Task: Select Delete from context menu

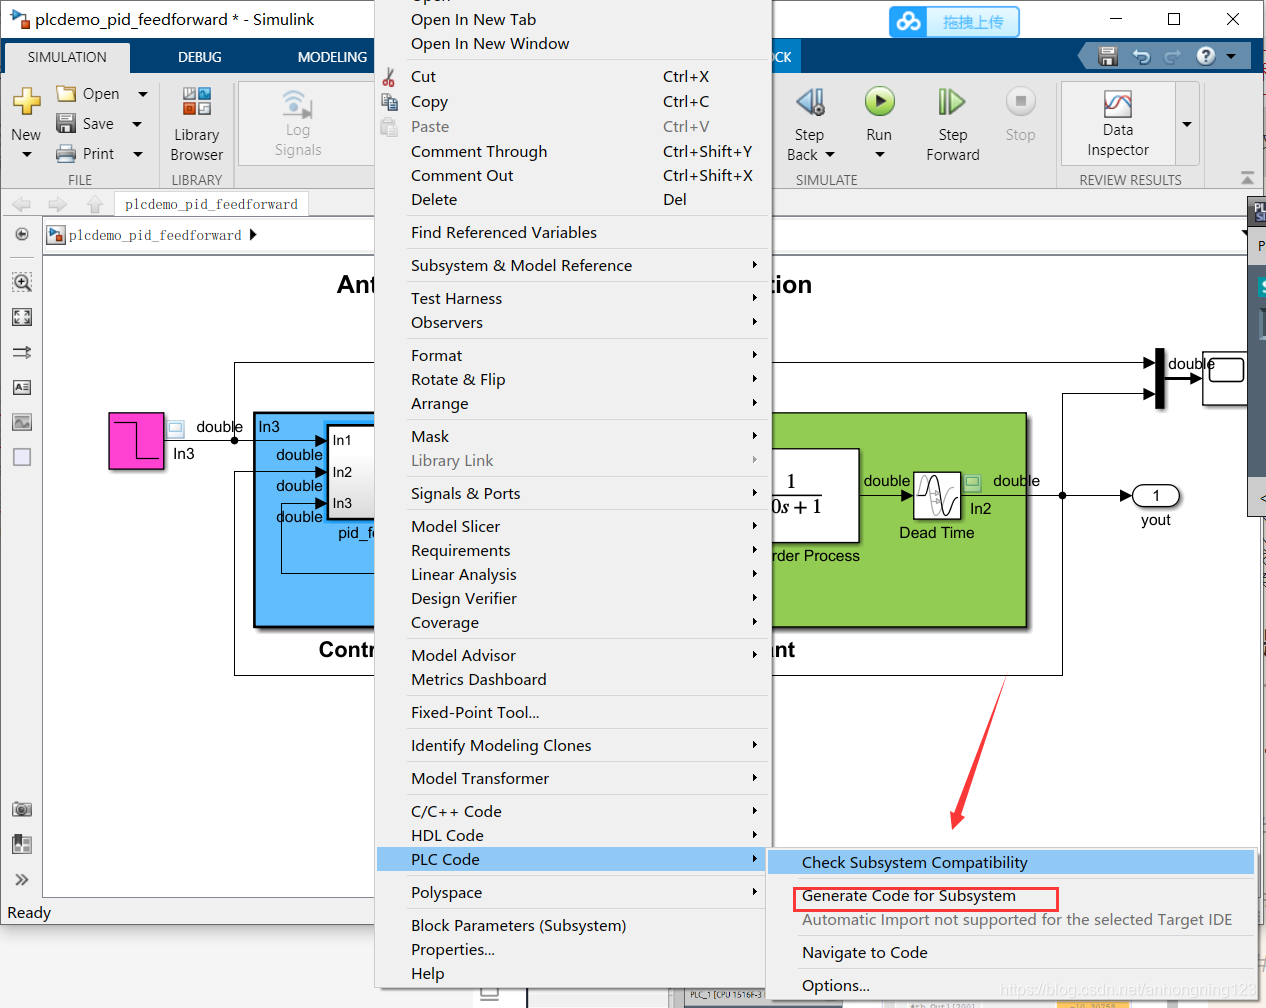Action: (572, 200)
